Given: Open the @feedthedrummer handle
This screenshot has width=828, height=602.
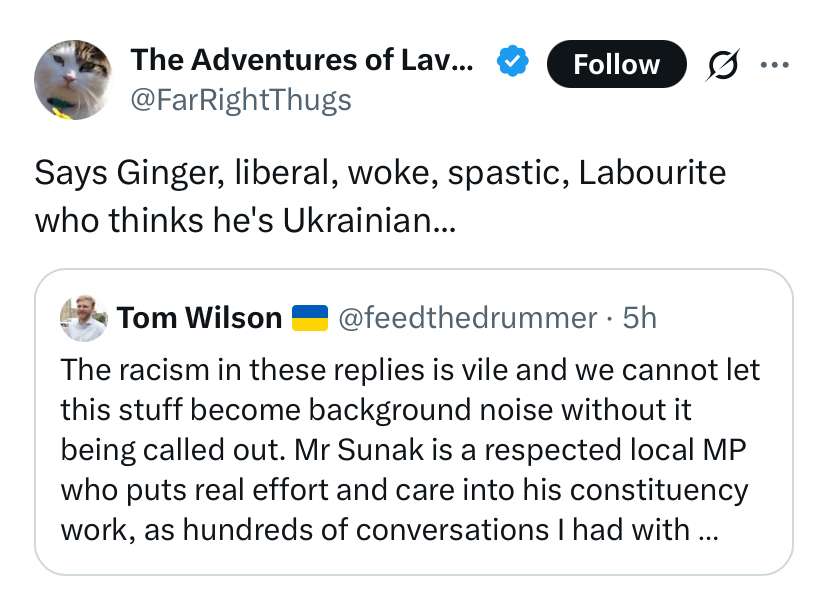Looking at the screenshot, I should [468, 318].
